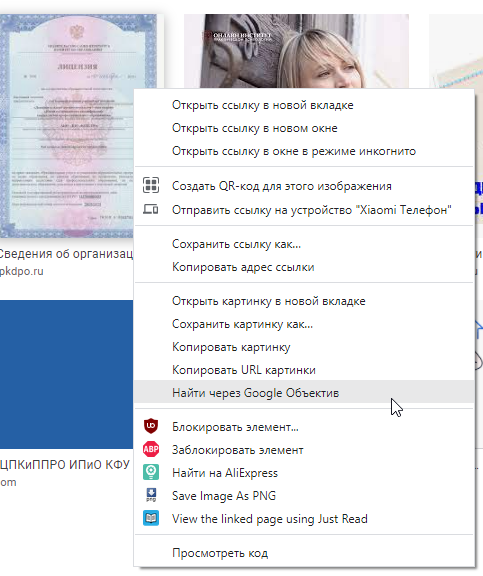This screenshot has width=483, height=576.
Task: Click the QR code icon in context menu
Action: [x=151, y=185]
